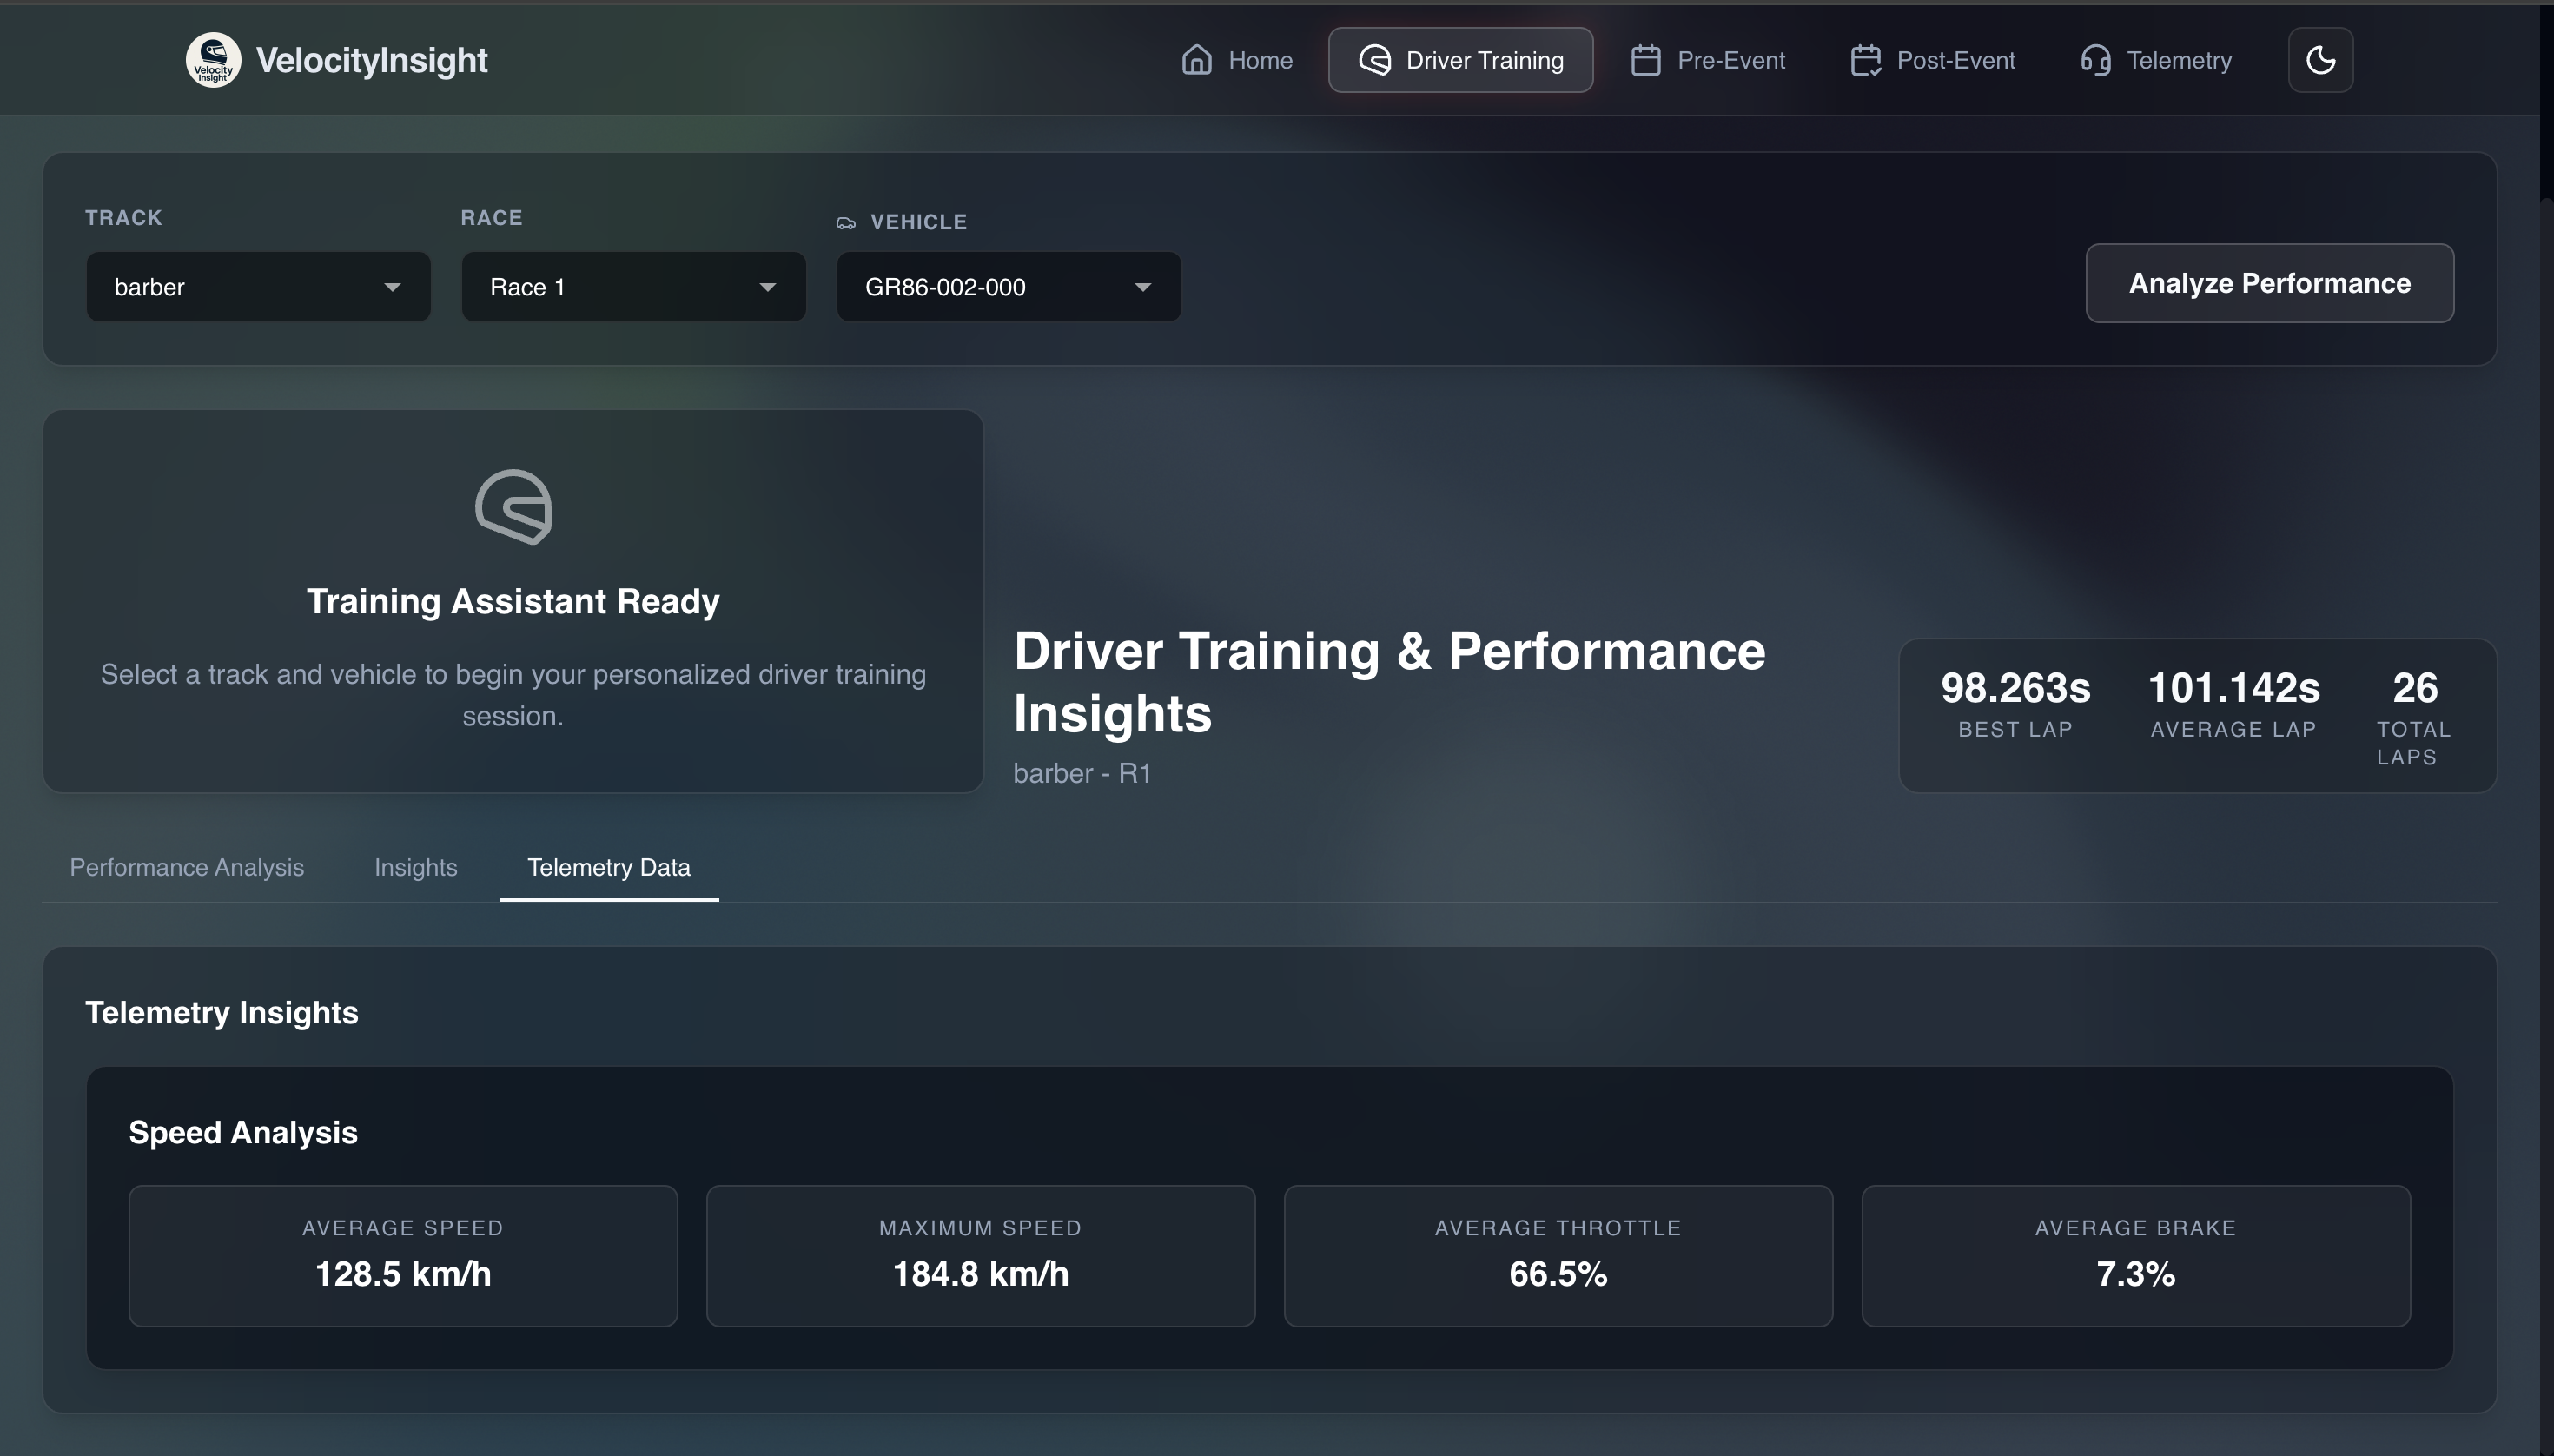2554x1456 pixels.
Task: Click the Post-Event calendar check icon
Action: tap(1865, 60)
